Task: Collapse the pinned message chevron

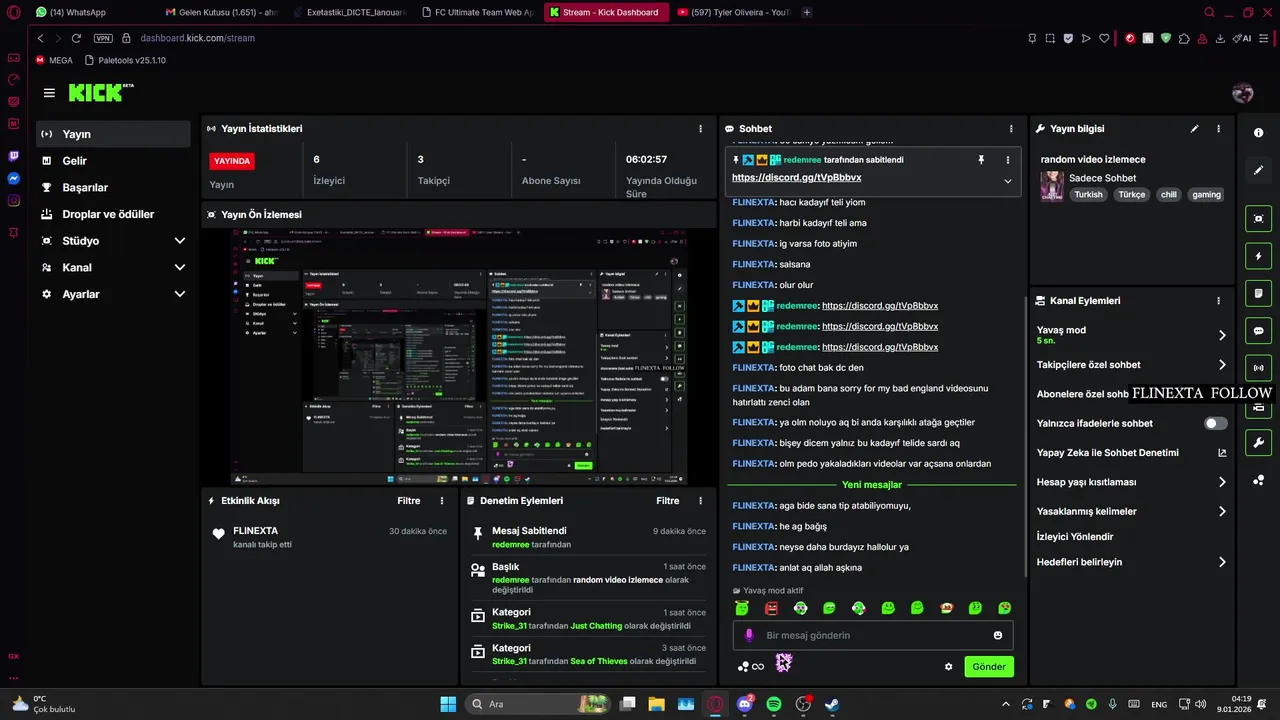Action: pyautogui.click(x=1008, y=181)
